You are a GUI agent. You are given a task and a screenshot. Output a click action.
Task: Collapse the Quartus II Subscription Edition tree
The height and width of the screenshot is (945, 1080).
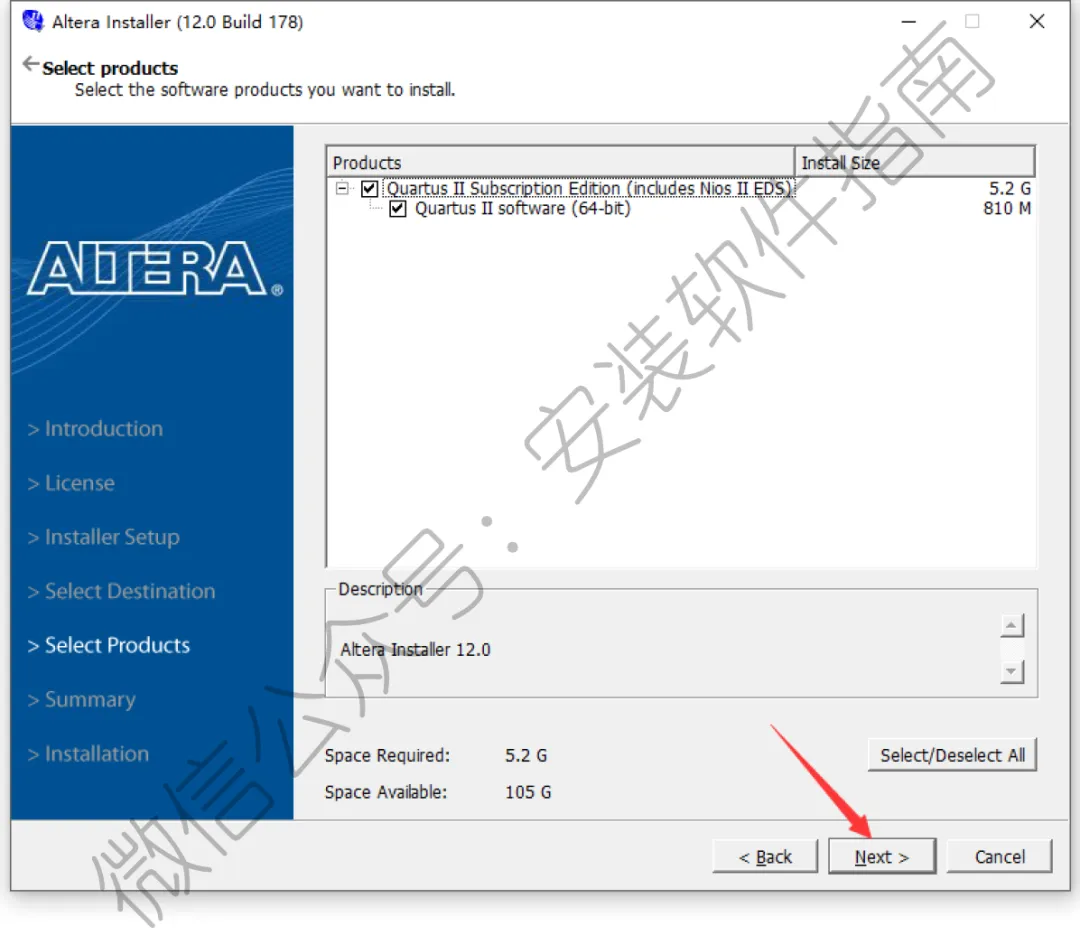[342, 188]
